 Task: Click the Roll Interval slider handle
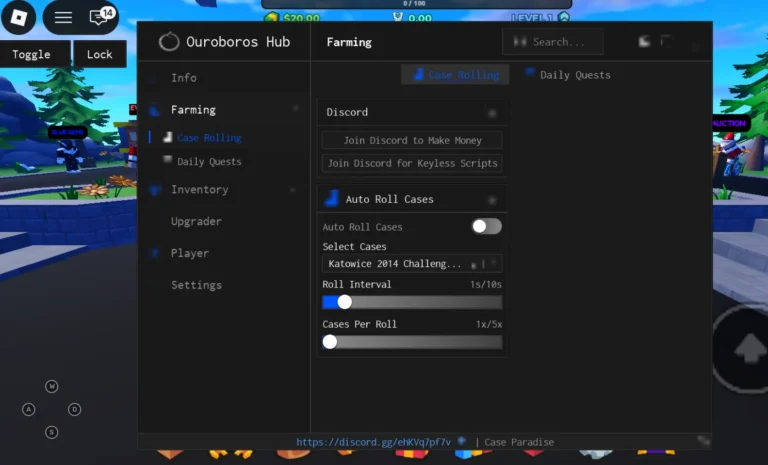pyautogui.click(x=344, y=302)
